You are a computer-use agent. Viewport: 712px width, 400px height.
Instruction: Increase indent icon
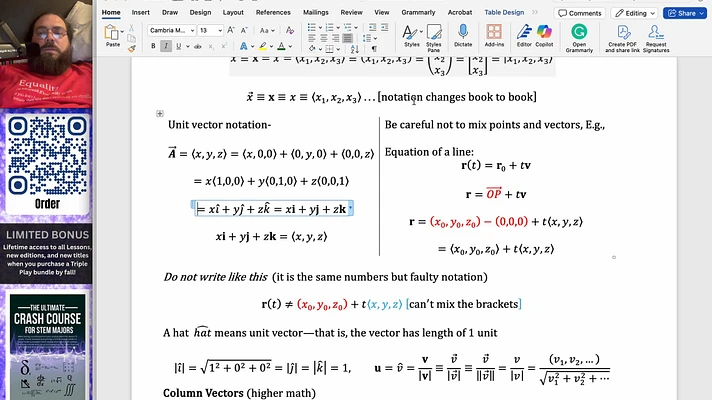(385, 28)
